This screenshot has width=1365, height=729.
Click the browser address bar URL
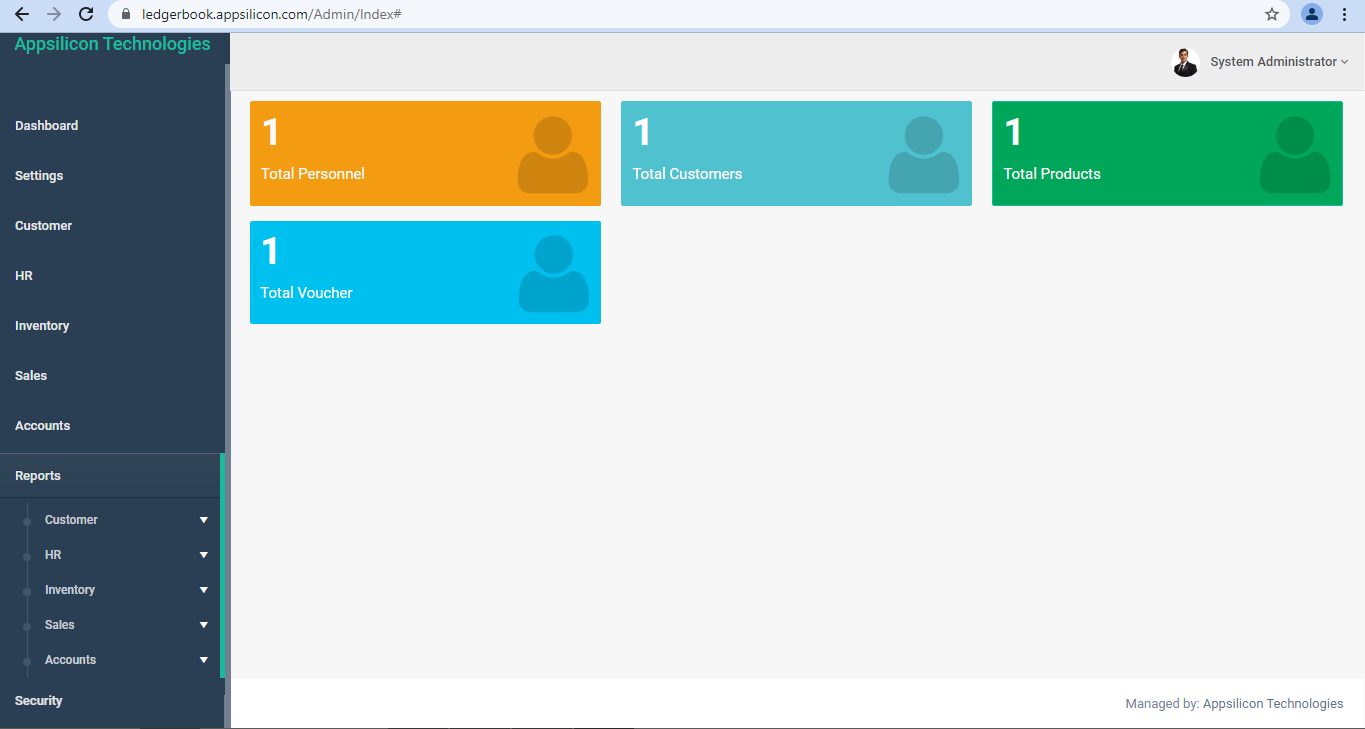(272, 14)
